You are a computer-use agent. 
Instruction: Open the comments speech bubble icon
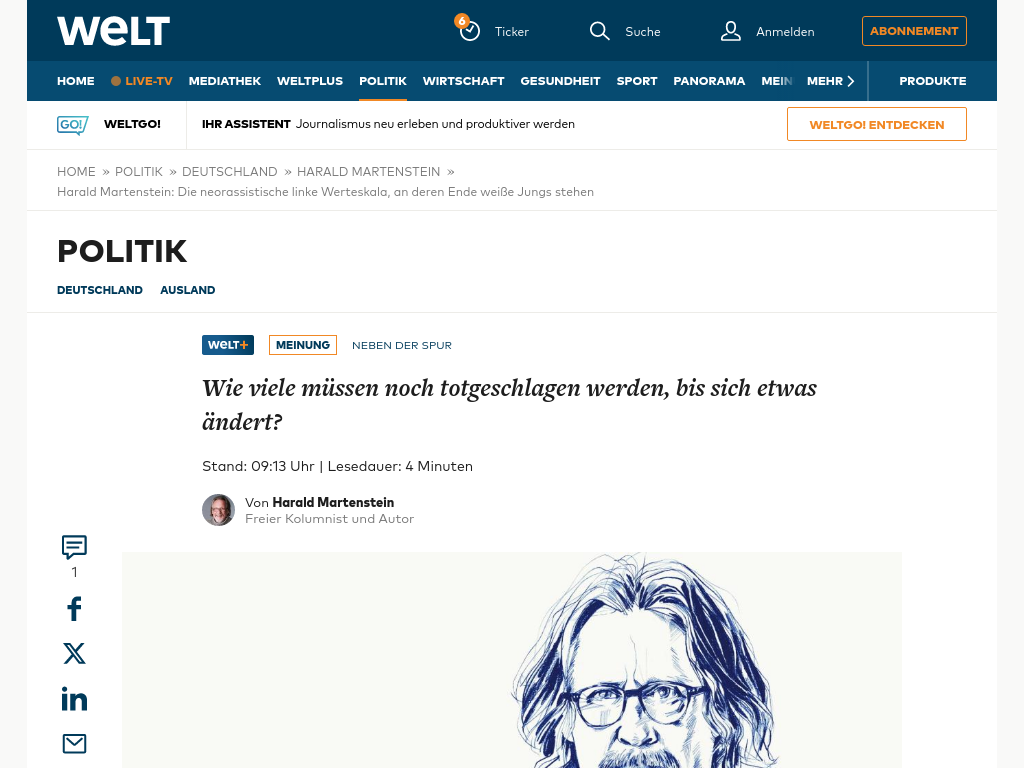click(74, 547)
